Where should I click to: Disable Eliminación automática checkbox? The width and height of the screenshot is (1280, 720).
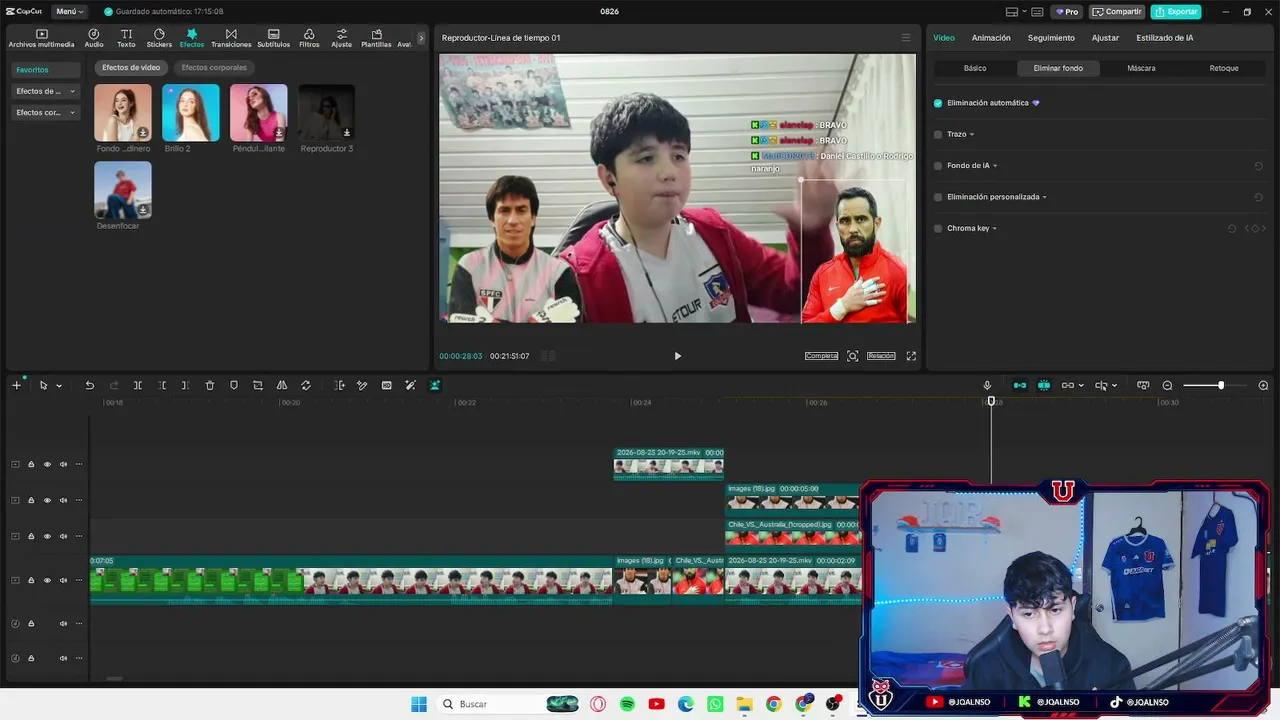[x=938, y=103]
